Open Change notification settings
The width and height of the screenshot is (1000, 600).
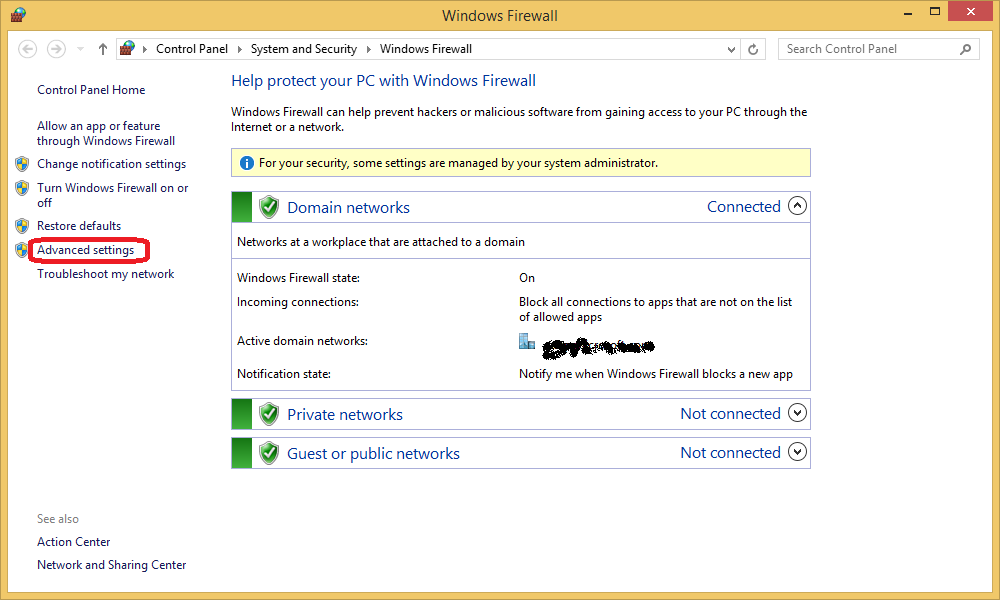tap(112, 164)
